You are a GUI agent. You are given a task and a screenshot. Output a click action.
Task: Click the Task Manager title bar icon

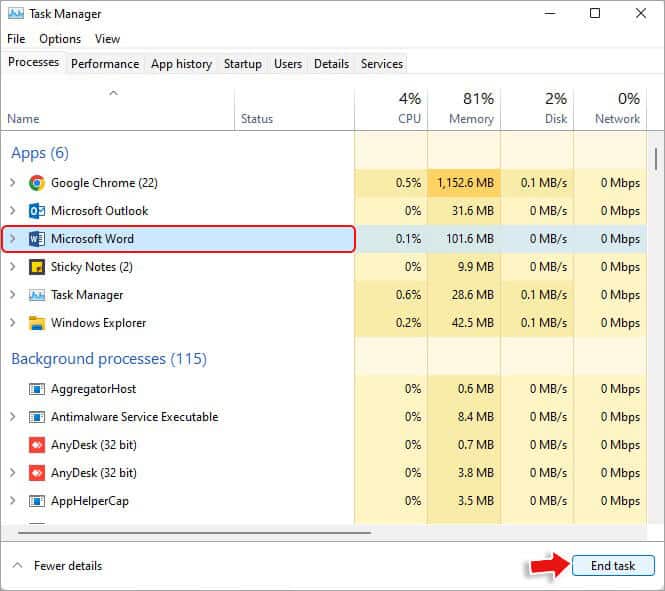click(16, 14)
